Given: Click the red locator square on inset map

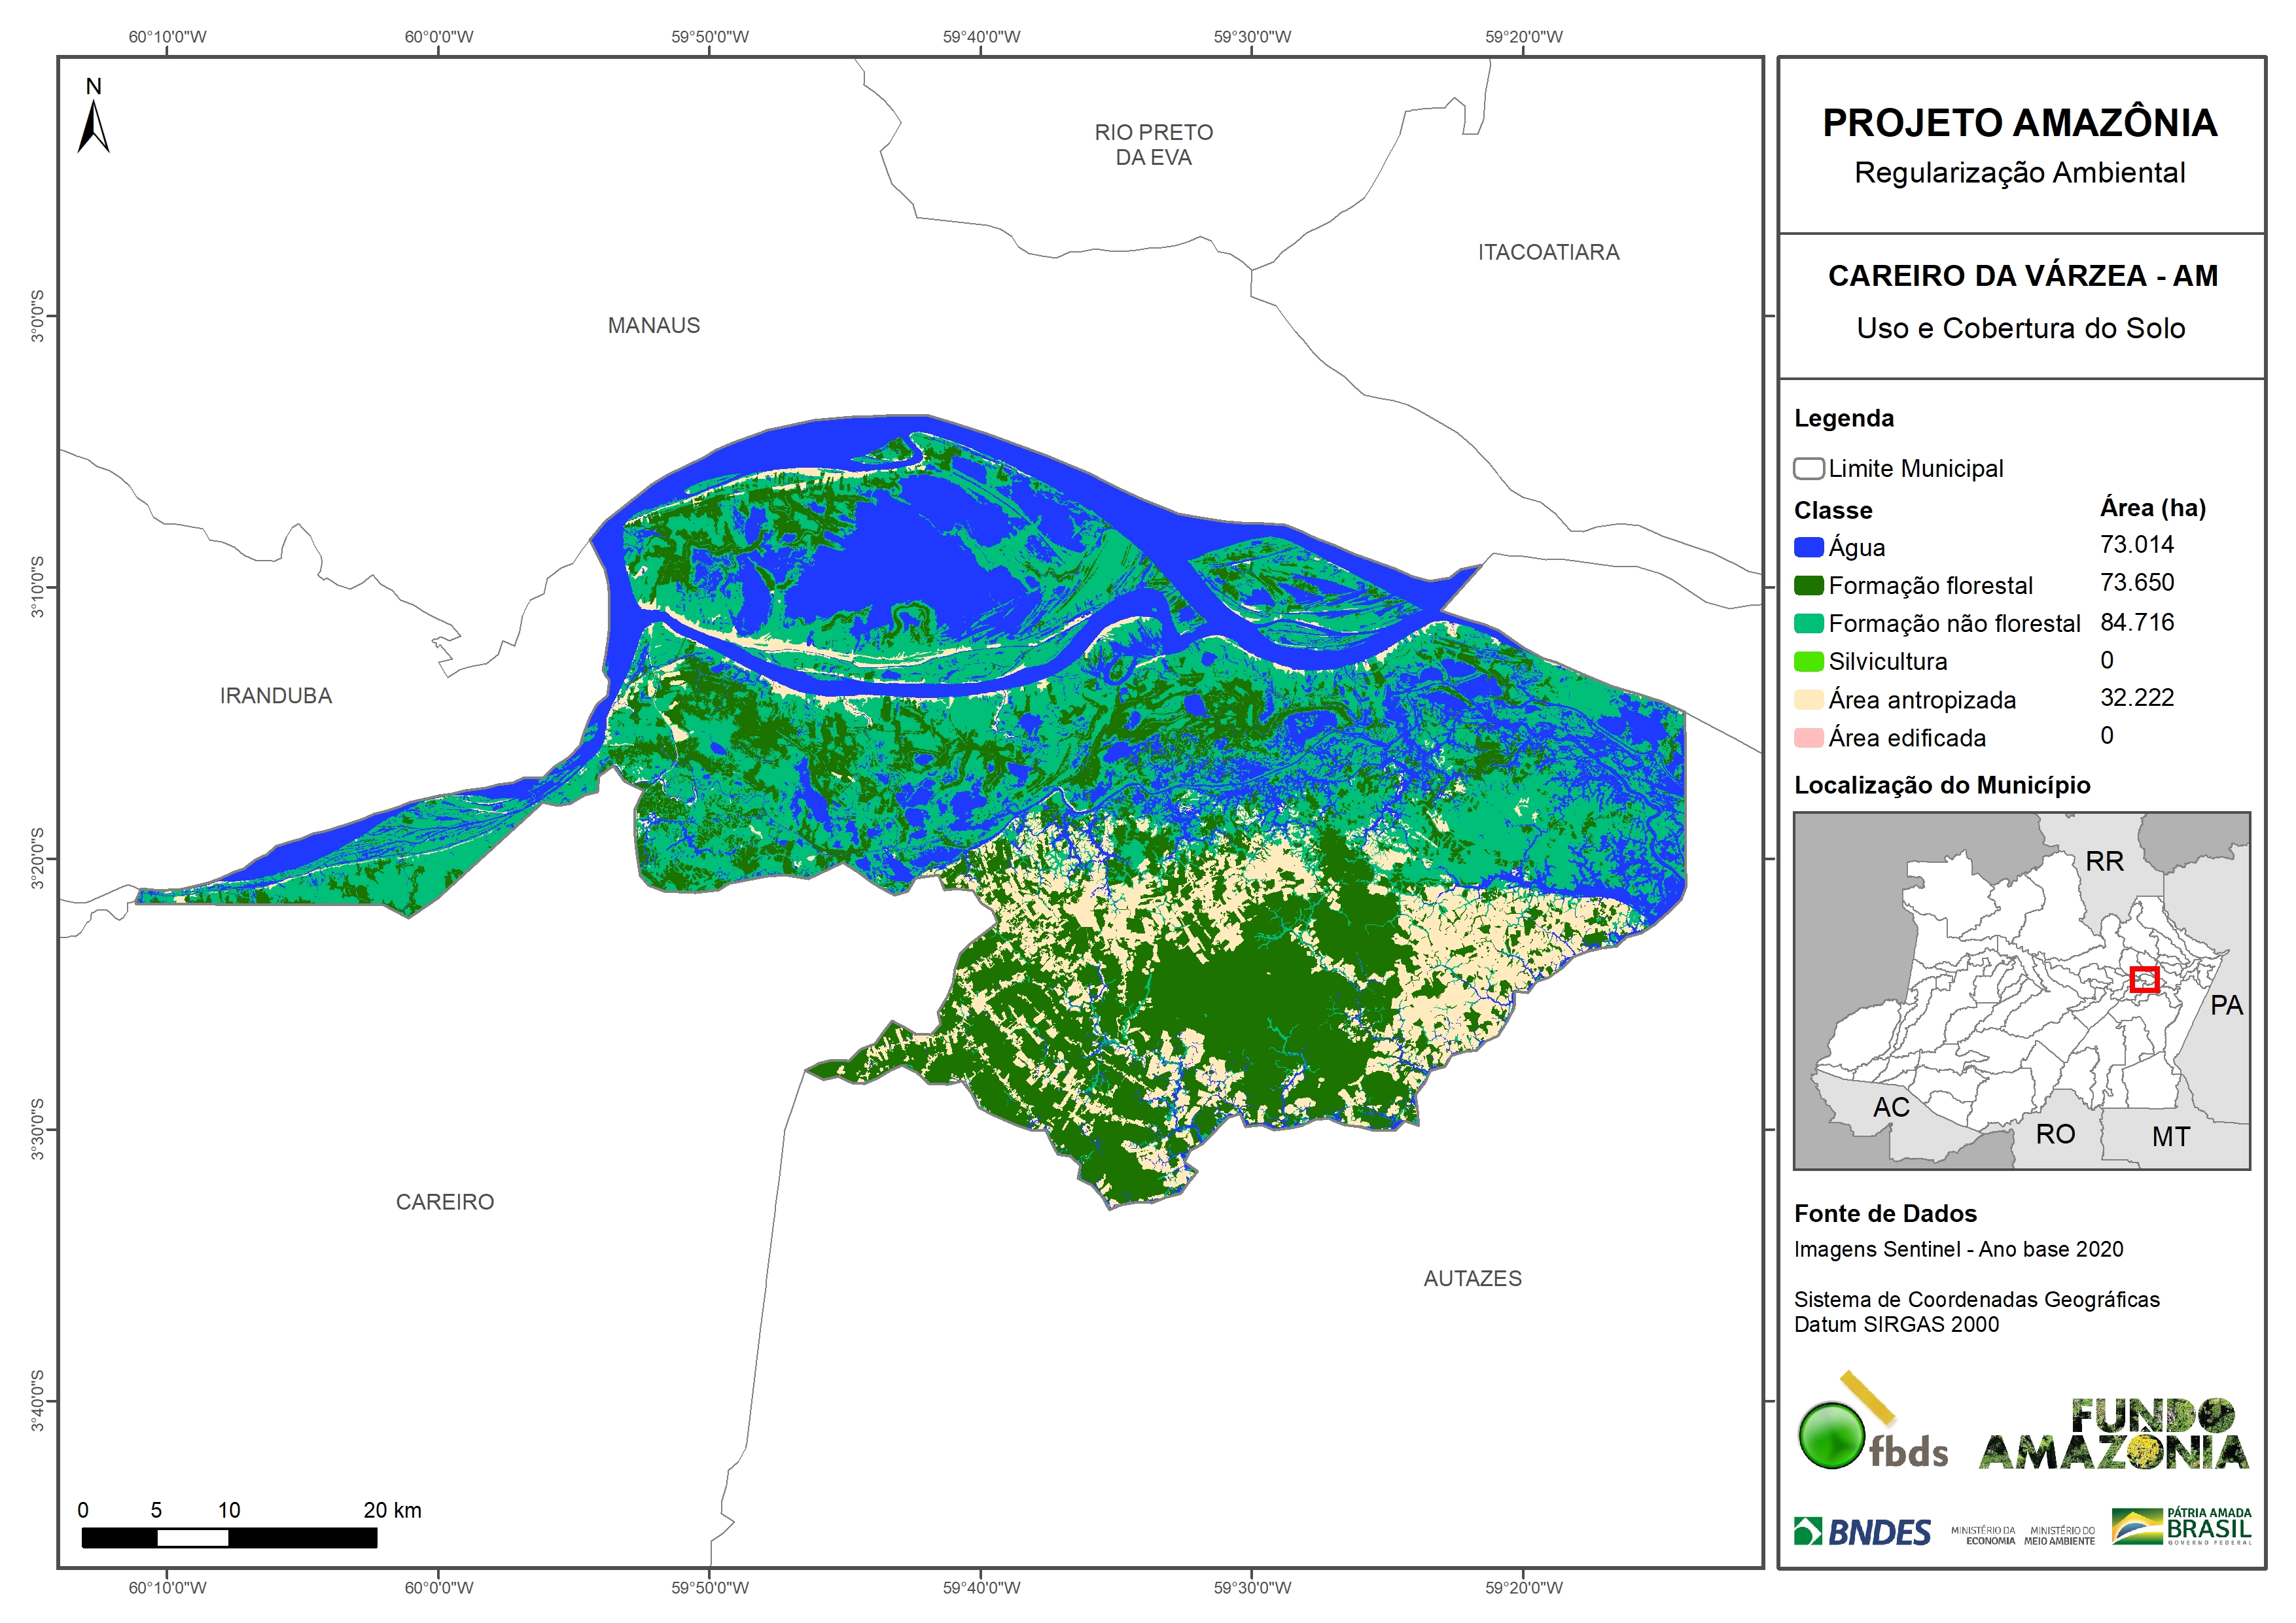Looking at the screenshot, I should 2144,980.
